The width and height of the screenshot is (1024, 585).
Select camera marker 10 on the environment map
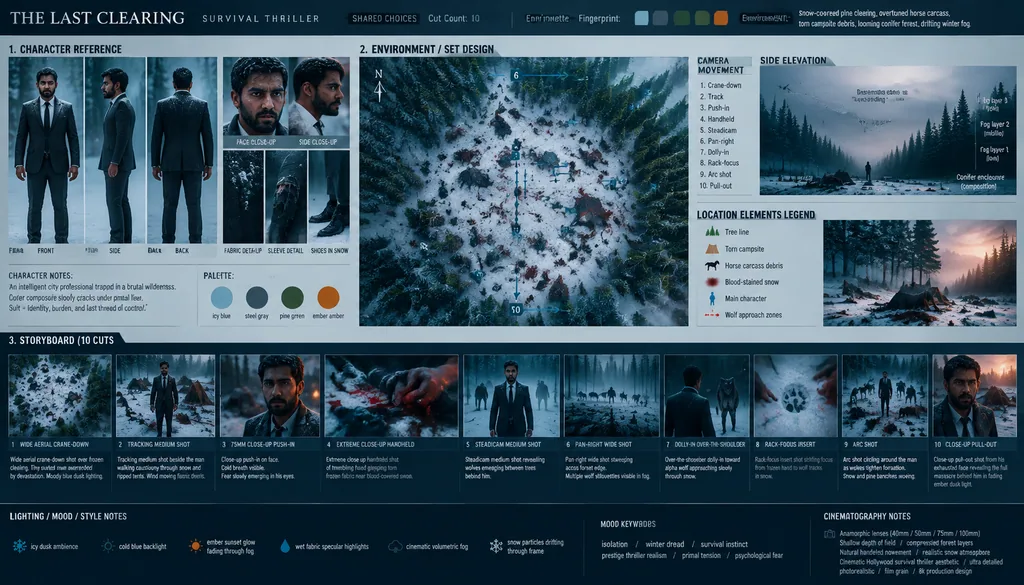pos(516,309)
